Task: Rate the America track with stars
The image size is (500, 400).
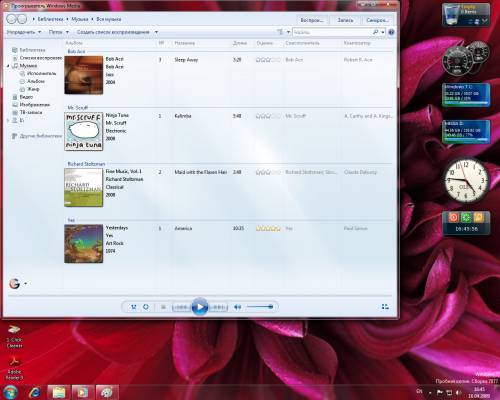Action: click(268, 228)
